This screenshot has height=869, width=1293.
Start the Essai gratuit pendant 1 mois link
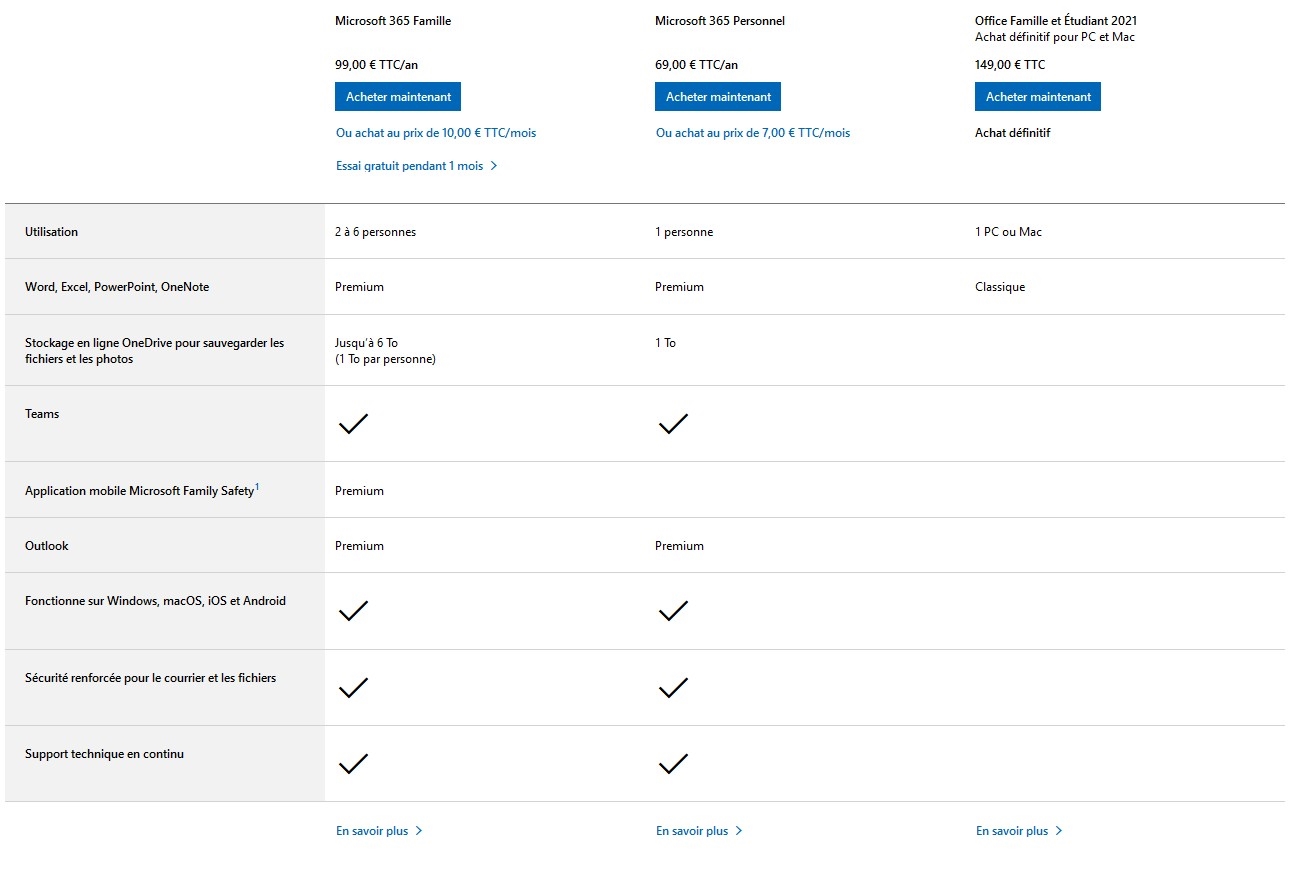(417, 166)
